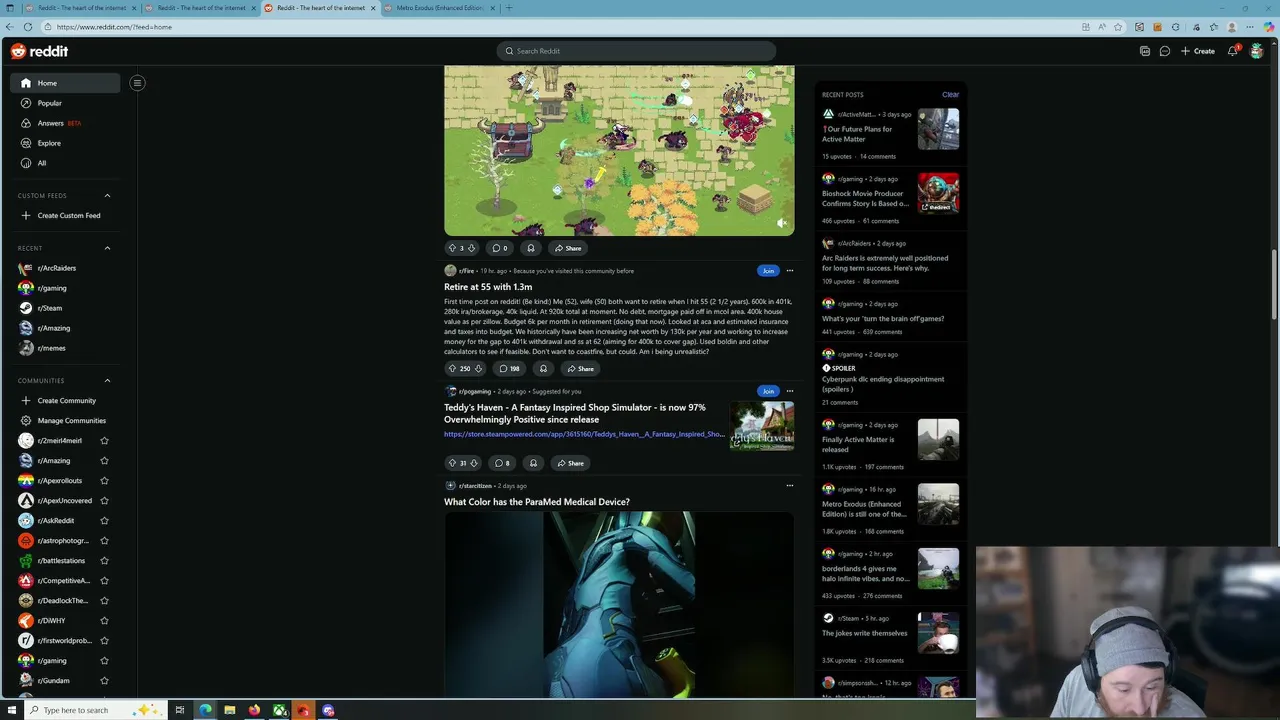The height and width of the screenshot is (720, 1280).
Task: Open a new browser tab
Action: tap(509, 8)
